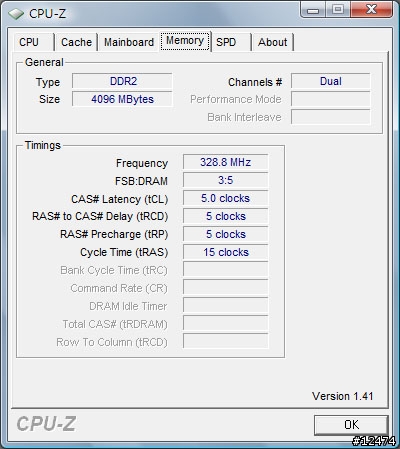
Task: Click the Channels # label
Action: [x=255, y=82]
